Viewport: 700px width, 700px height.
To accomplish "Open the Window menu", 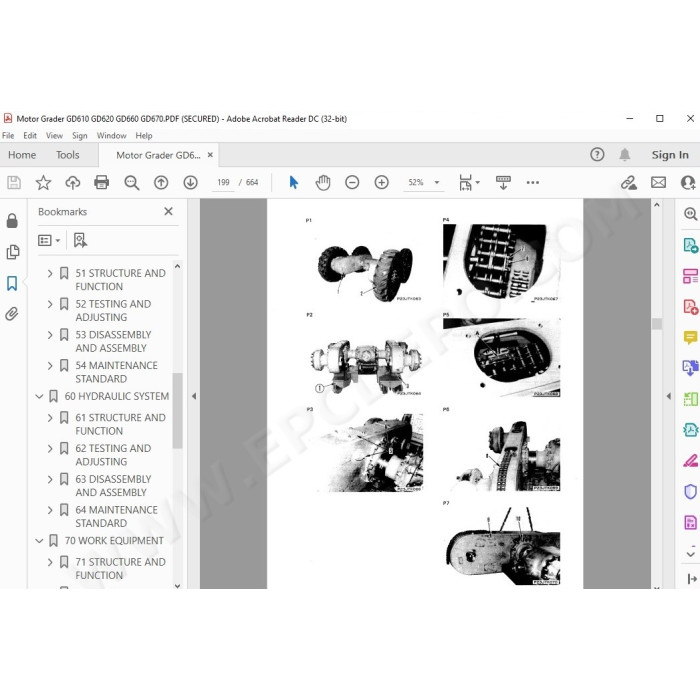I will (112, 135).
